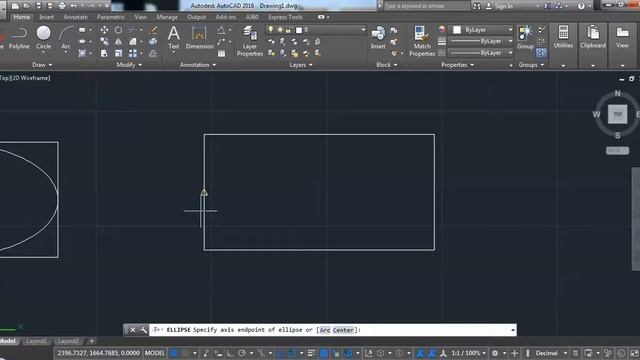
Task: Click the Array tool in Modify panel
Action: click(x=133, y=53)
